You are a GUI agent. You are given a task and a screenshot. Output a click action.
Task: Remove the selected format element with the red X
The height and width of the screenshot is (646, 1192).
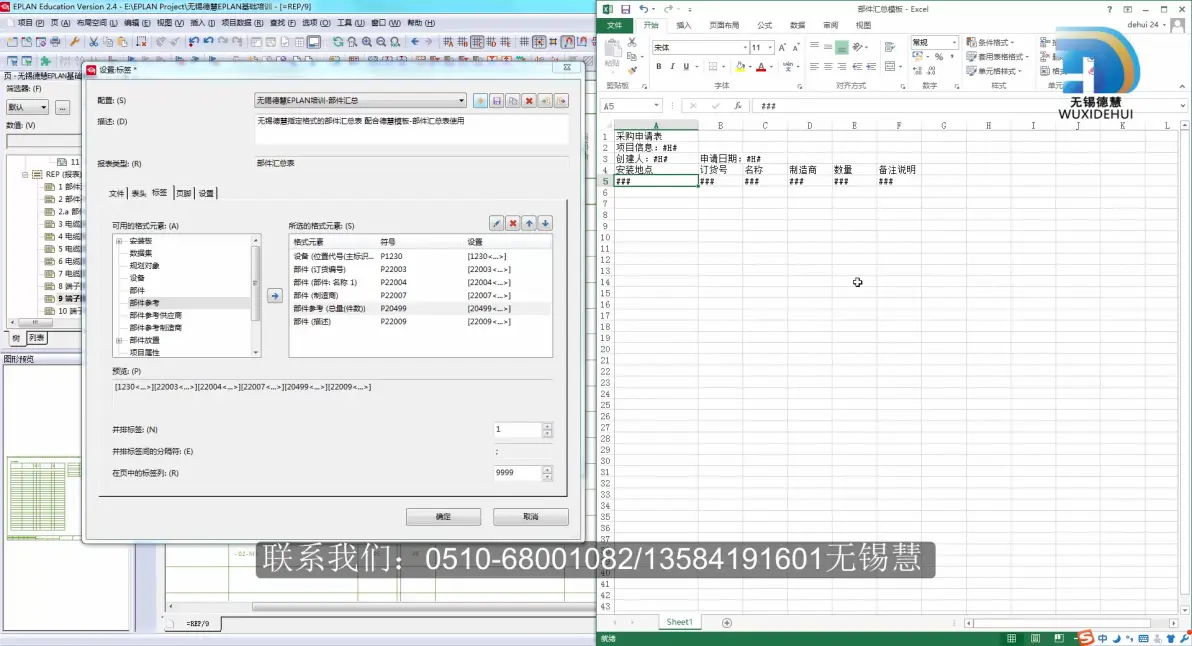pos(513,223)
